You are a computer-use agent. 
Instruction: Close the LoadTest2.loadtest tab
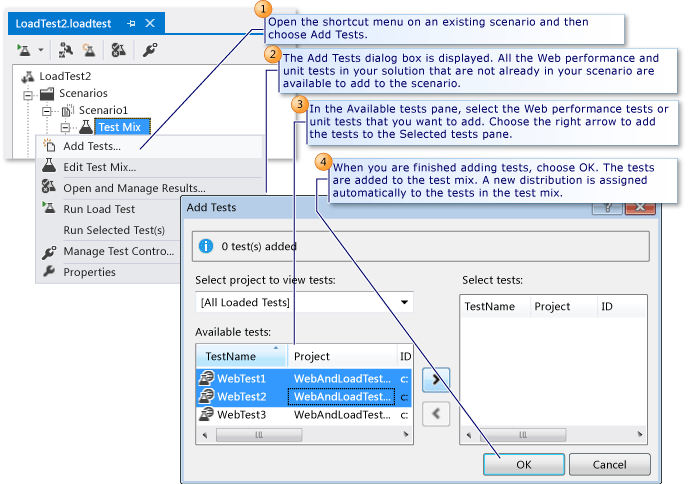pyautogui.click(x=150, y=23)
